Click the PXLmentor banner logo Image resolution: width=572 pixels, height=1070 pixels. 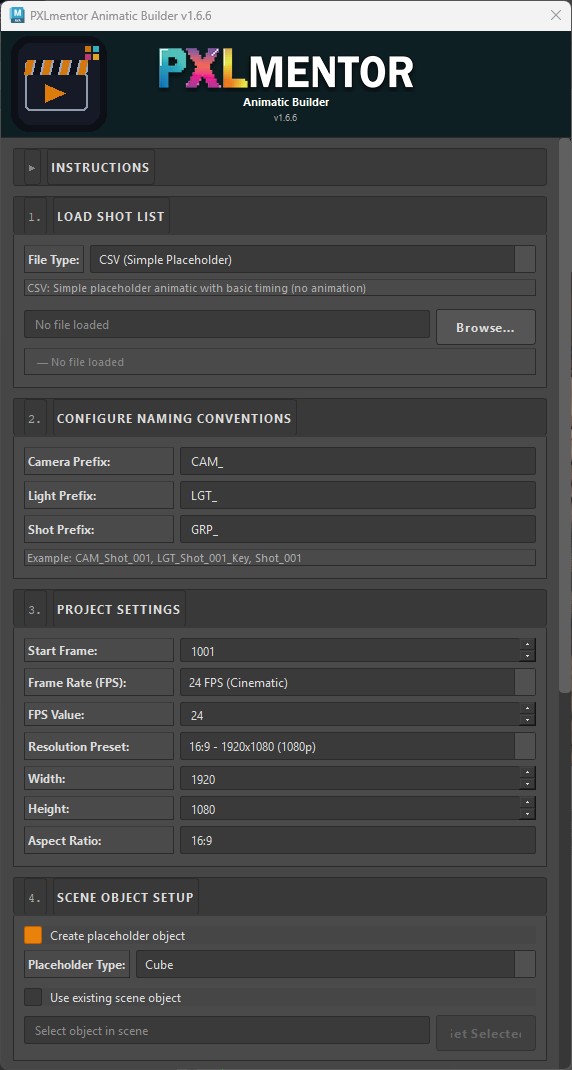pyautogui.click(x=286, y=71)
